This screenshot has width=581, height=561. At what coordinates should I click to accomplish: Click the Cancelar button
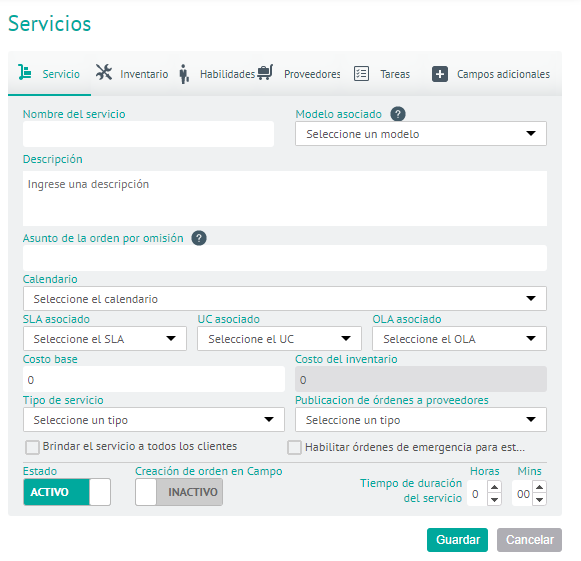[x=529, y=540]
